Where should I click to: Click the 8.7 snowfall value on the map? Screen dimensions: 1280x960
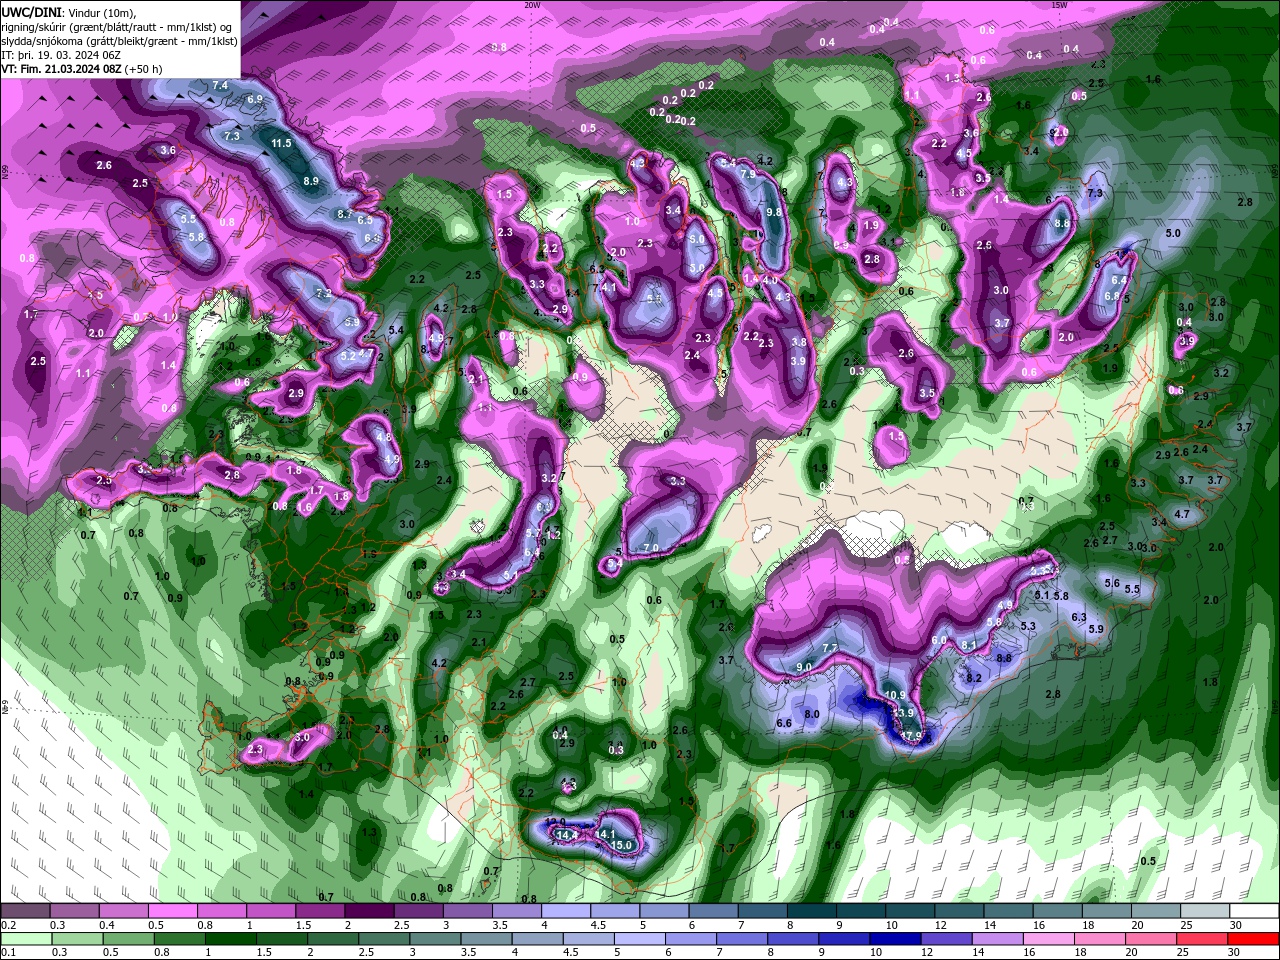coord(344,214)
